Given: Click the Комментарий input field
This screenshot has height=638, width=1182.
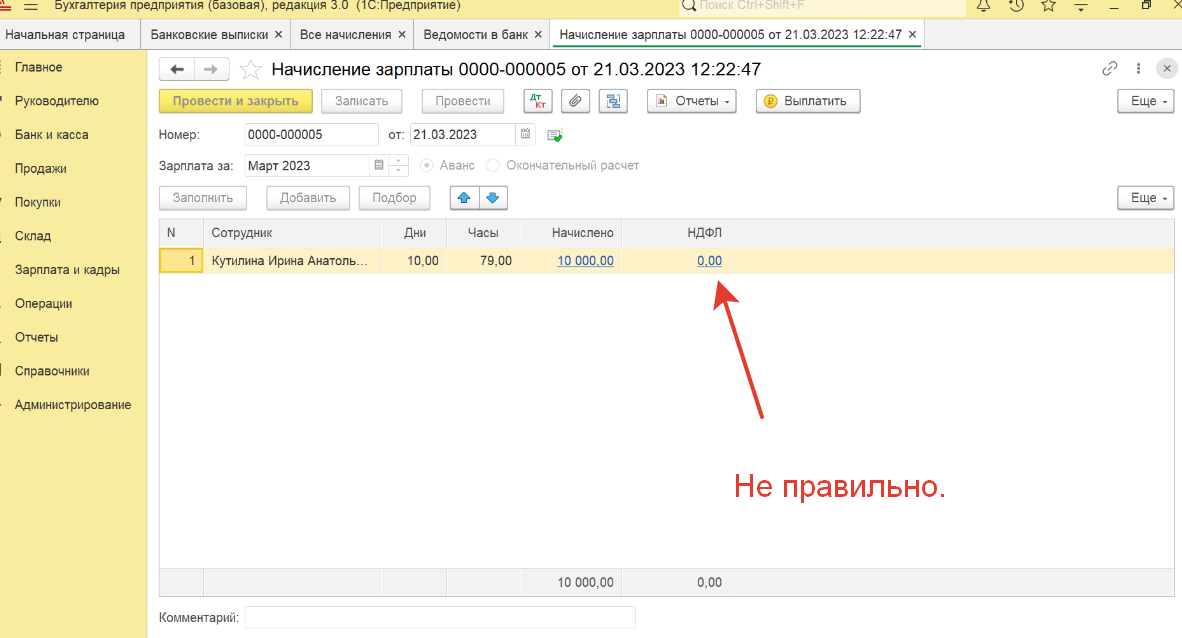Looking at the screenshot, I should click(x=440, y=618).
